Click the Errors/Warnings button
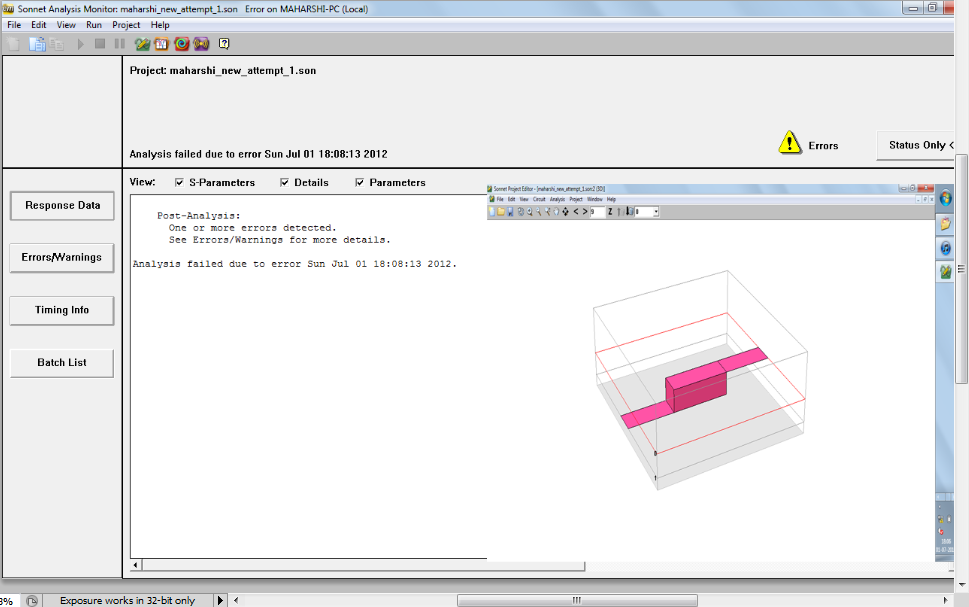The image size is (969, 607). click(62, 257)
